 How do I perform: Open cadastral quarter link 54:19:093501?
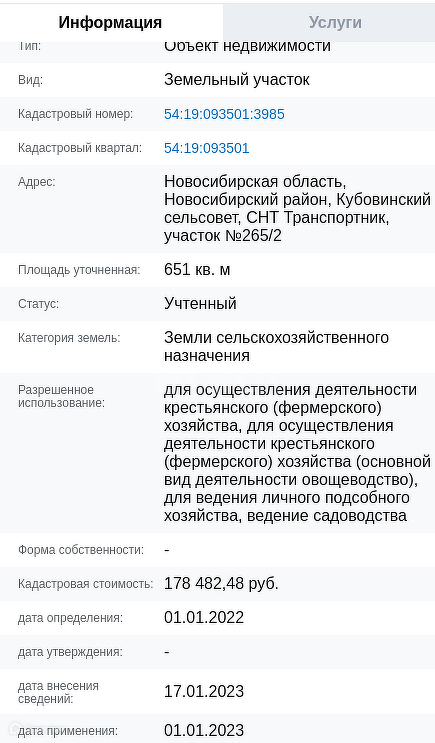[207, 148]
